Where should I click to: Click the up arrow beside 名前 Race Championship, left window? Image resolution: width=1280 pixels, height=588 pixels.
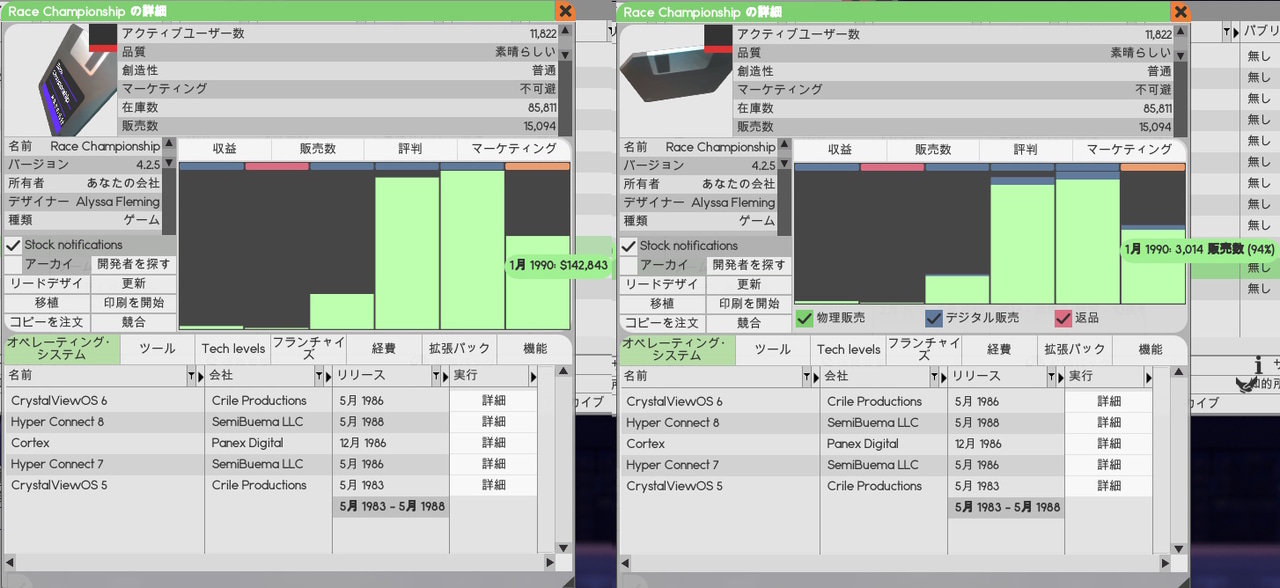(x=169, y=145)
